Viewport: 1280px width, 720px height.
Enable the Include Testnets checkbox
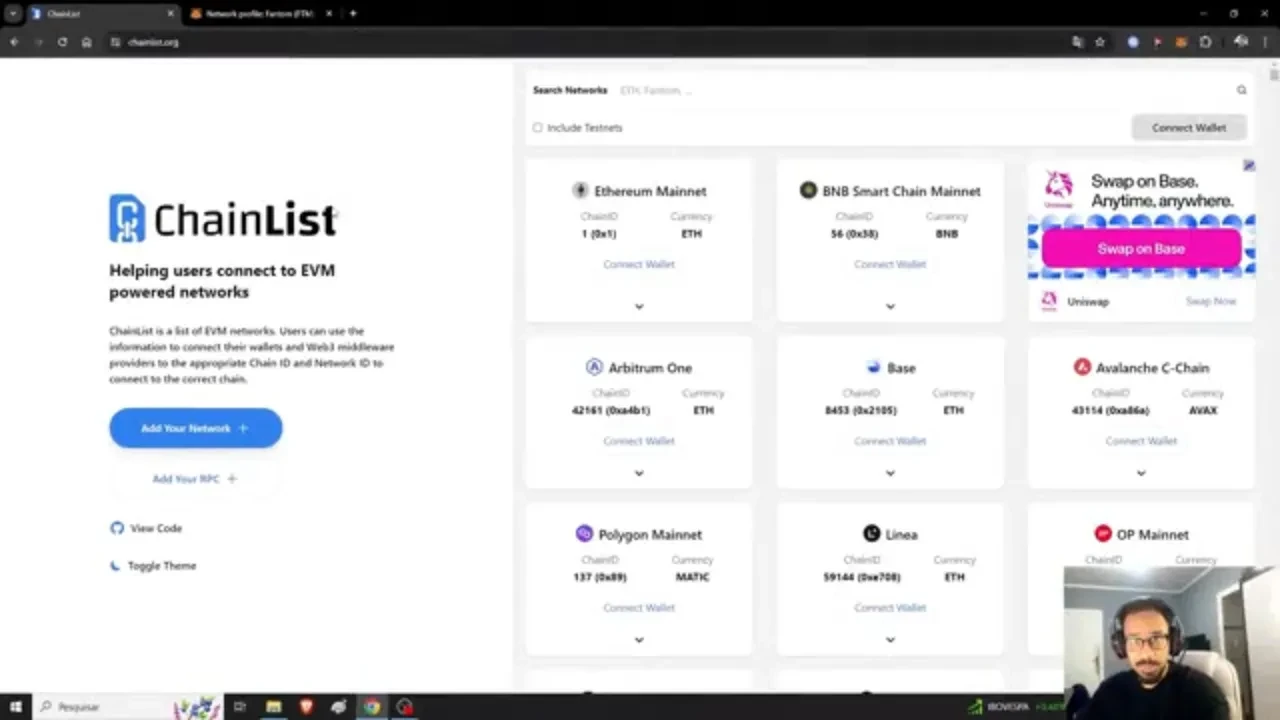click(x=538, y=128)
